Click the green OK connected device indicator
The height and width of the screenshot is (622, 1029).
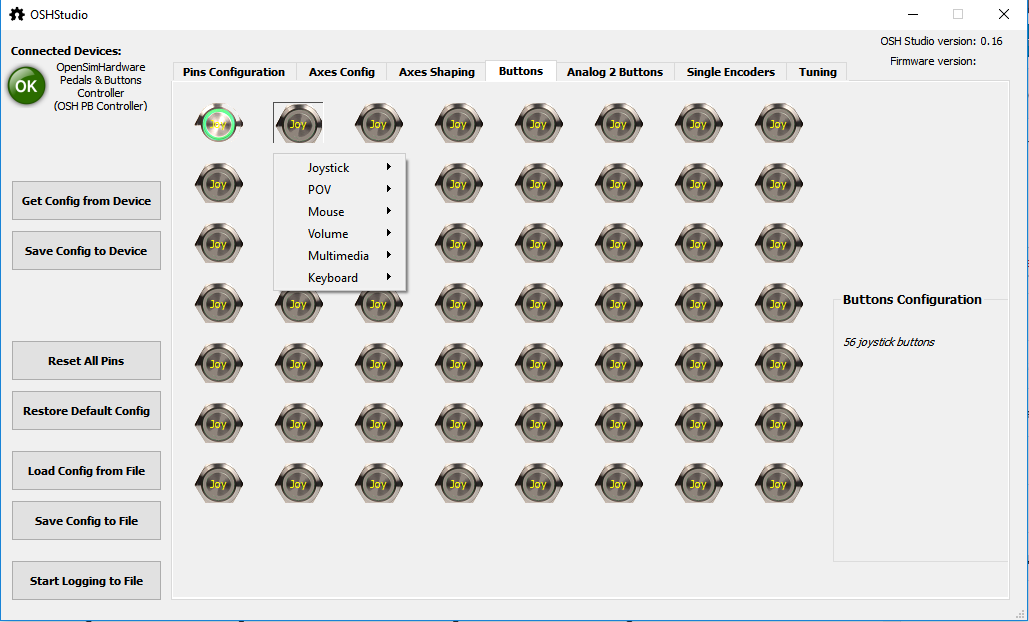[x=26, y=86]
